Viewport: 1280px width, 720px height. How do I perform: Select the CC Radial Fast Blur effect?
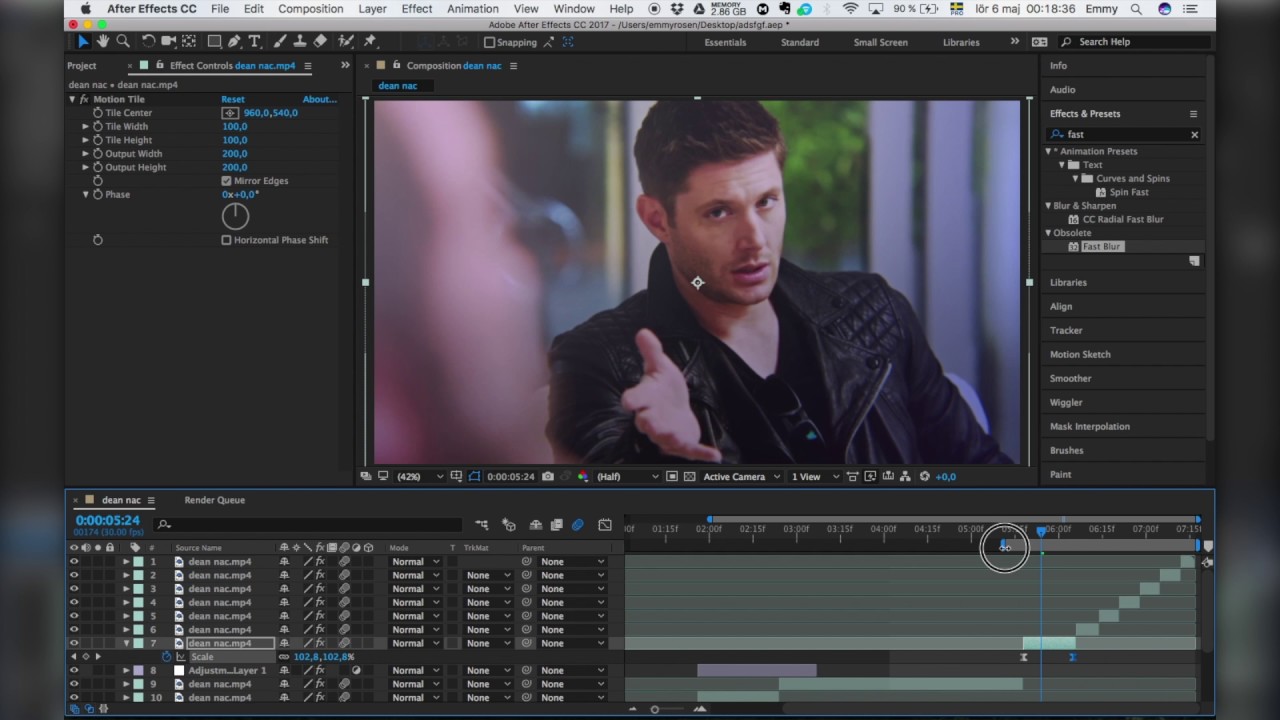(x=1122, y=219)
